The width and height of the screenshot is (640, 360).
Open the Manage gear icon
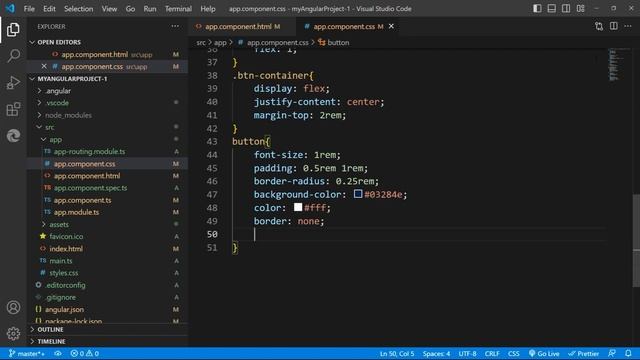click(13, 333)
